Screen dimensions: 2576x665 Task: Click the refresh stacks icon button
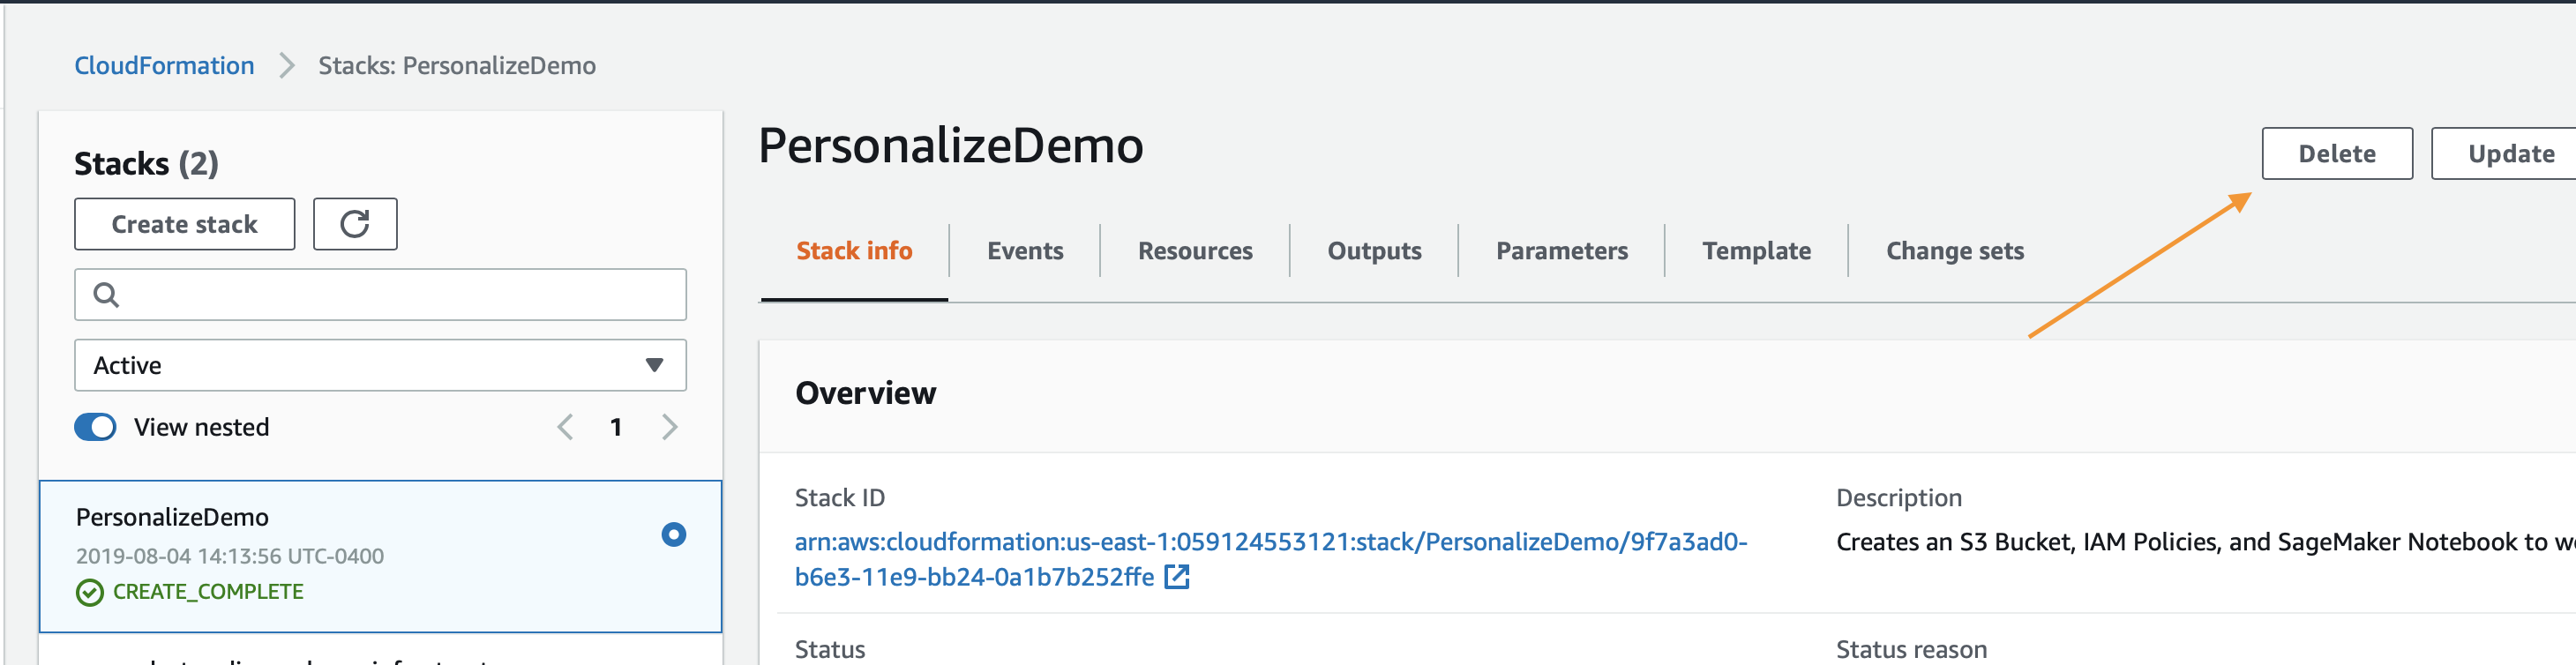click(355, 224)
